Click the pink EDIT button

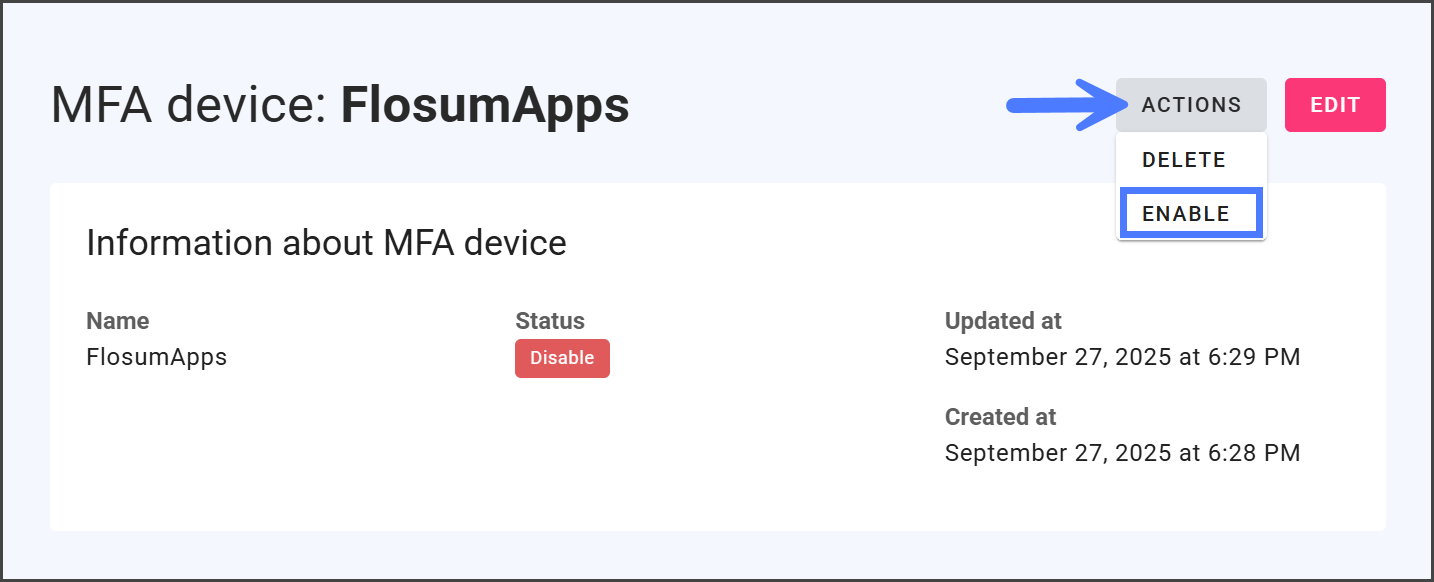click(x=1335, y=105)
